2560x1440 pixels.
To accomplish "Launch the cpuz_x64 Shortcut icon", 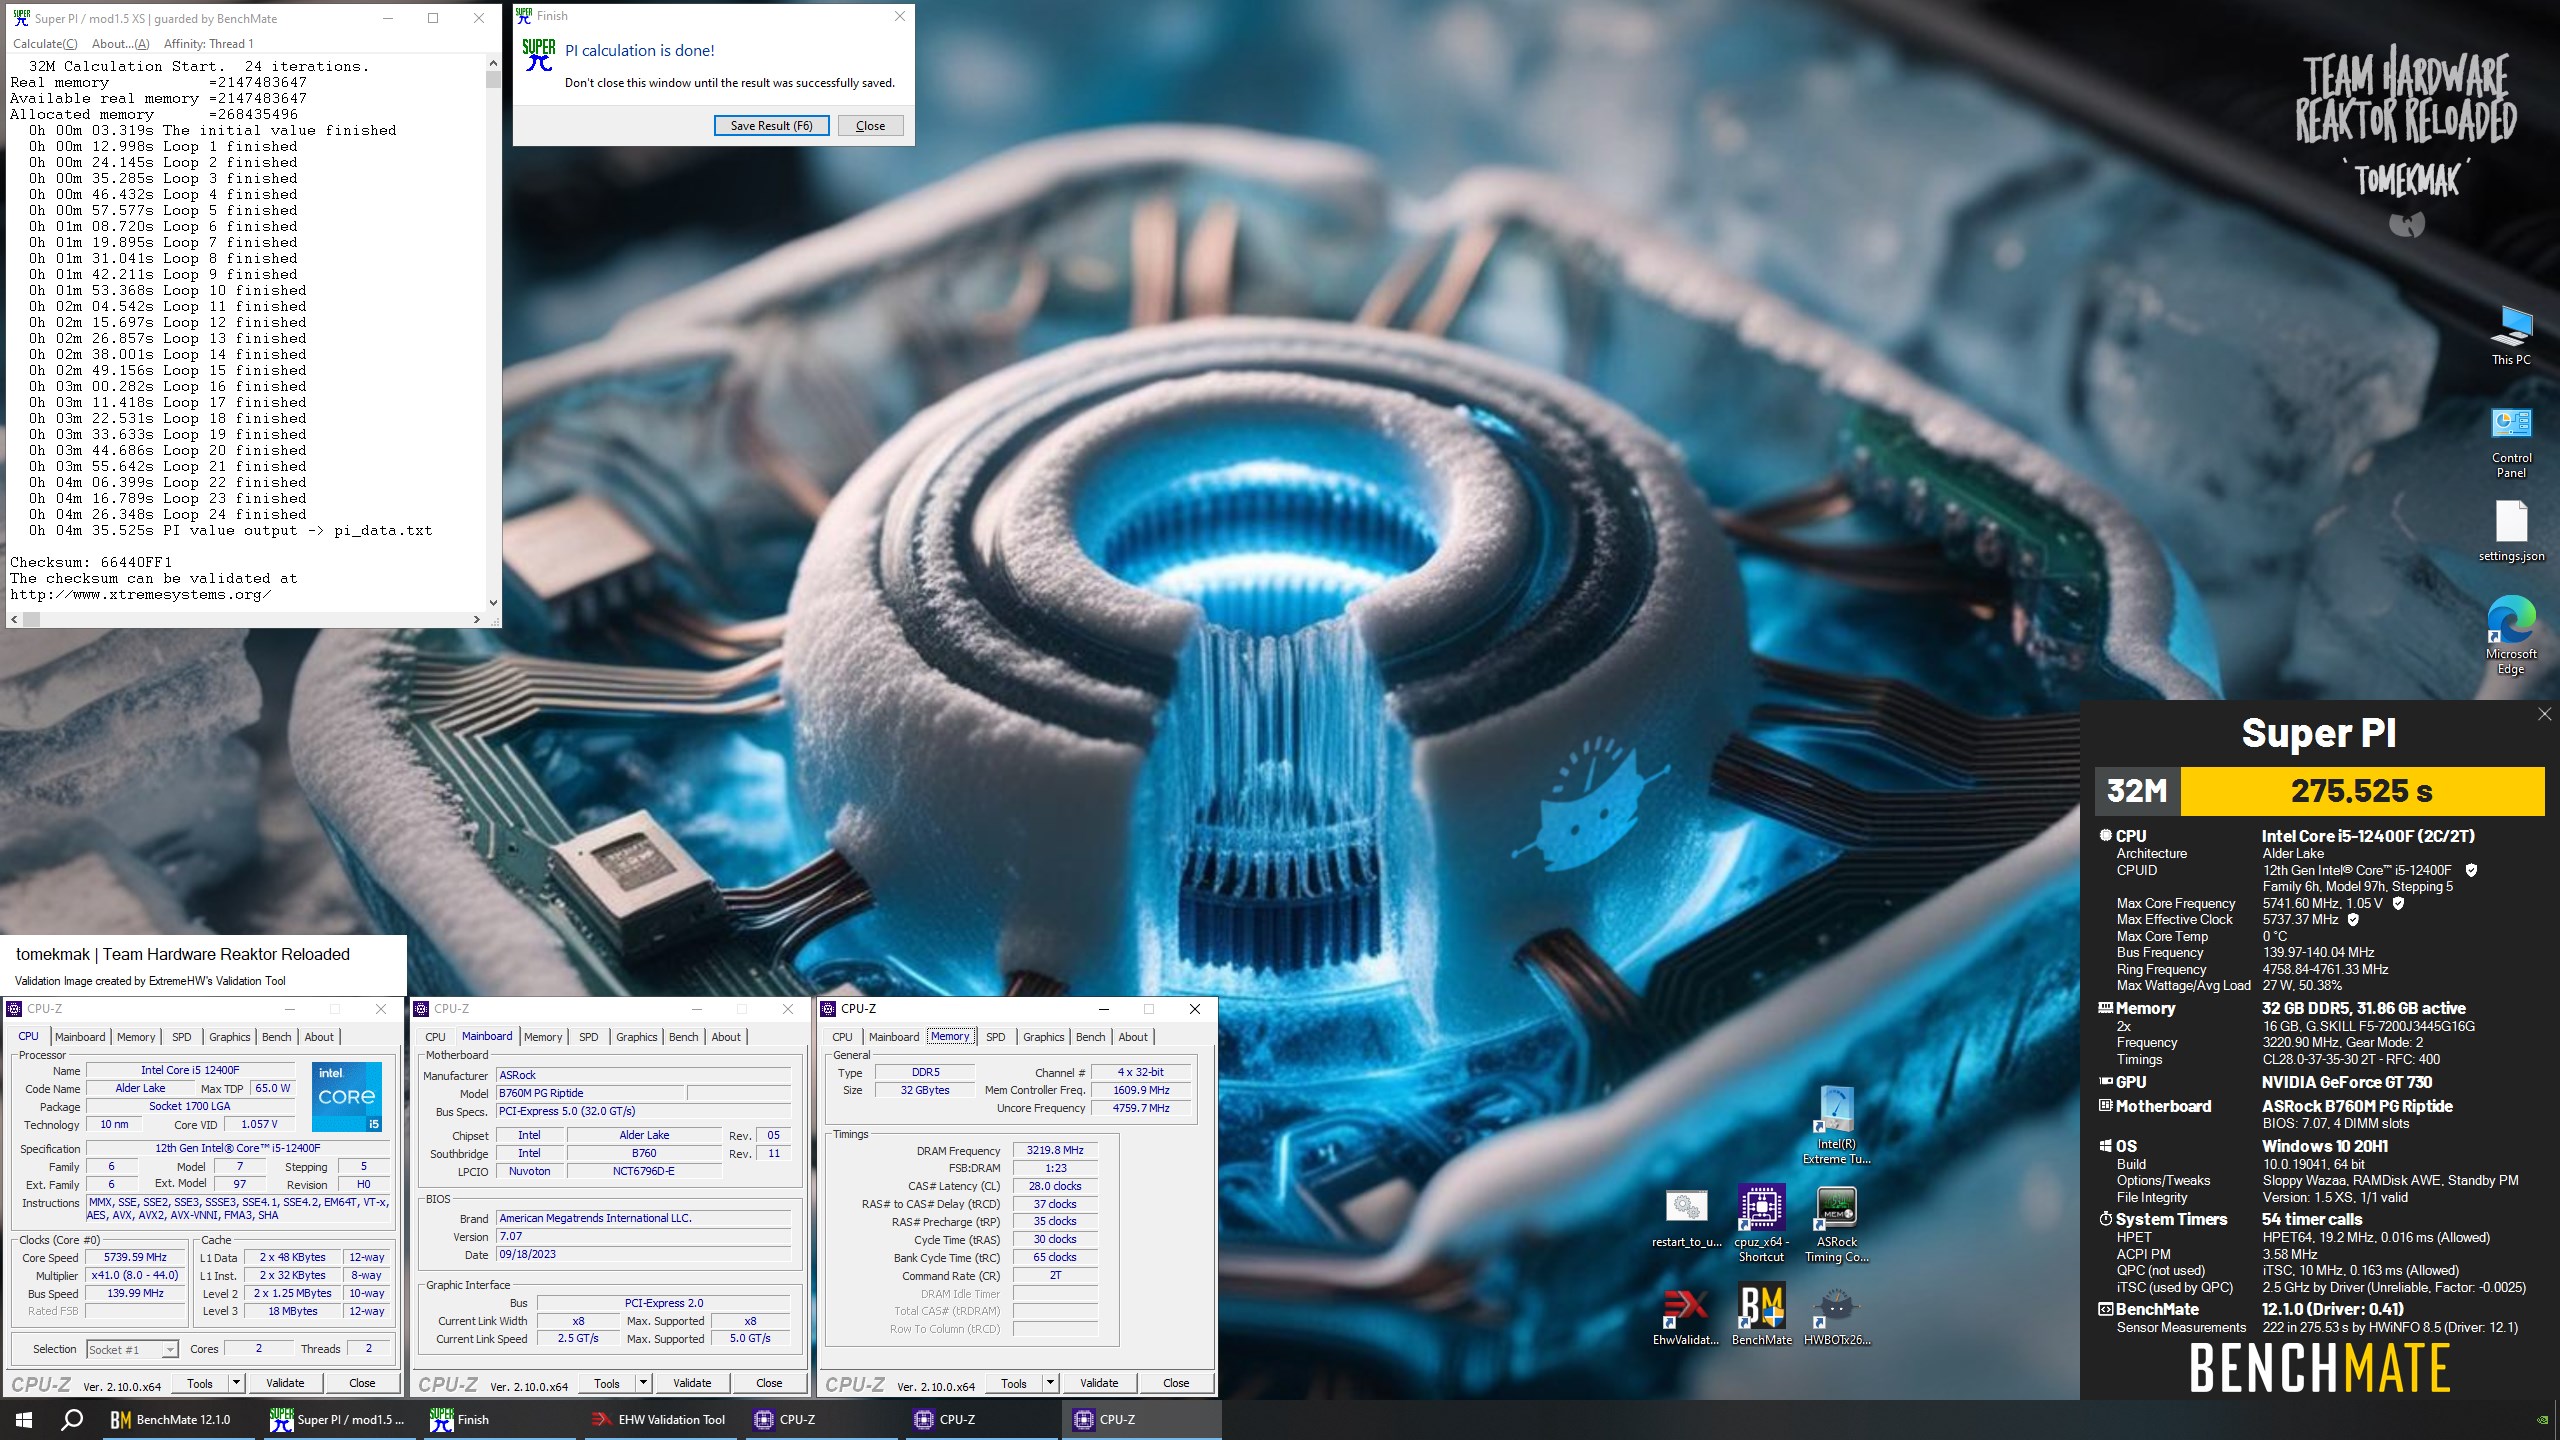I will click(x=1761, y=1223).
